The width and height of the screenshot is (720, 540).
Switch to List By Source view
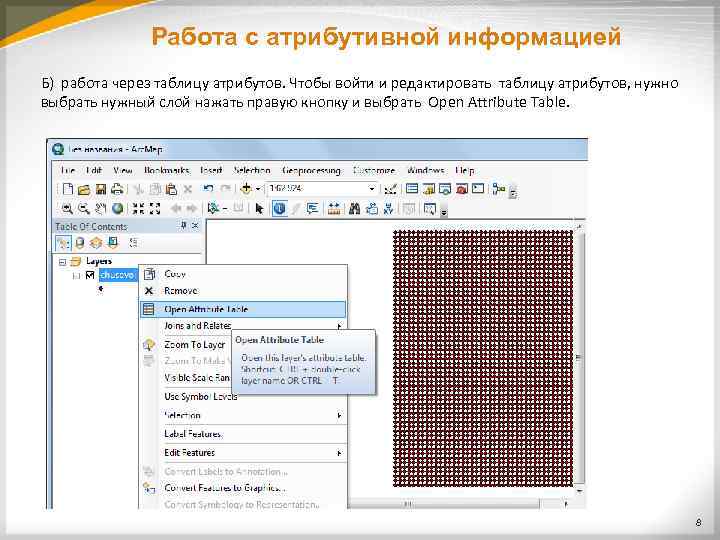pos(79,242)
